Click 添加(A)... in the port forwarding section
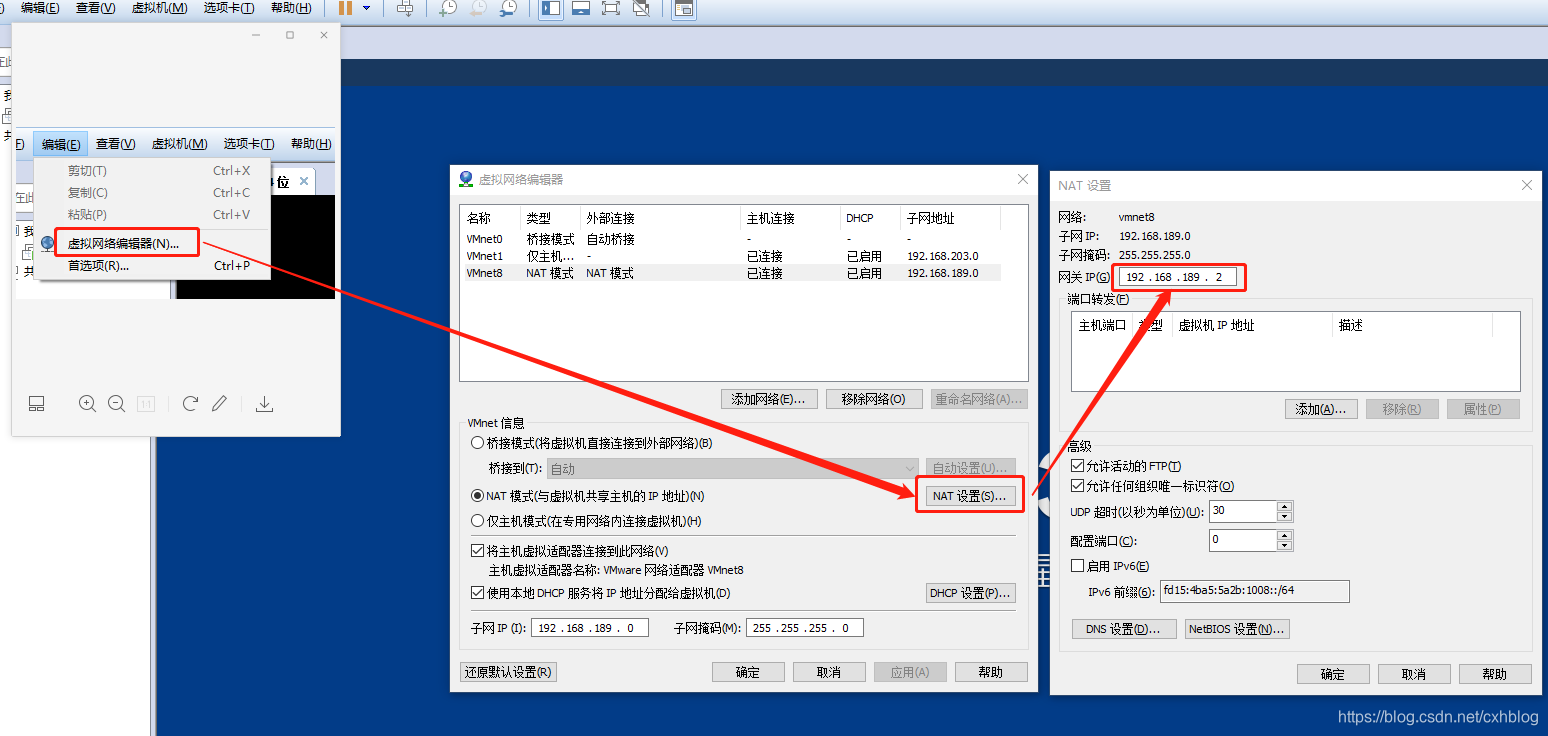The width and height of the screenshot is (1548, 736). 1321,409
